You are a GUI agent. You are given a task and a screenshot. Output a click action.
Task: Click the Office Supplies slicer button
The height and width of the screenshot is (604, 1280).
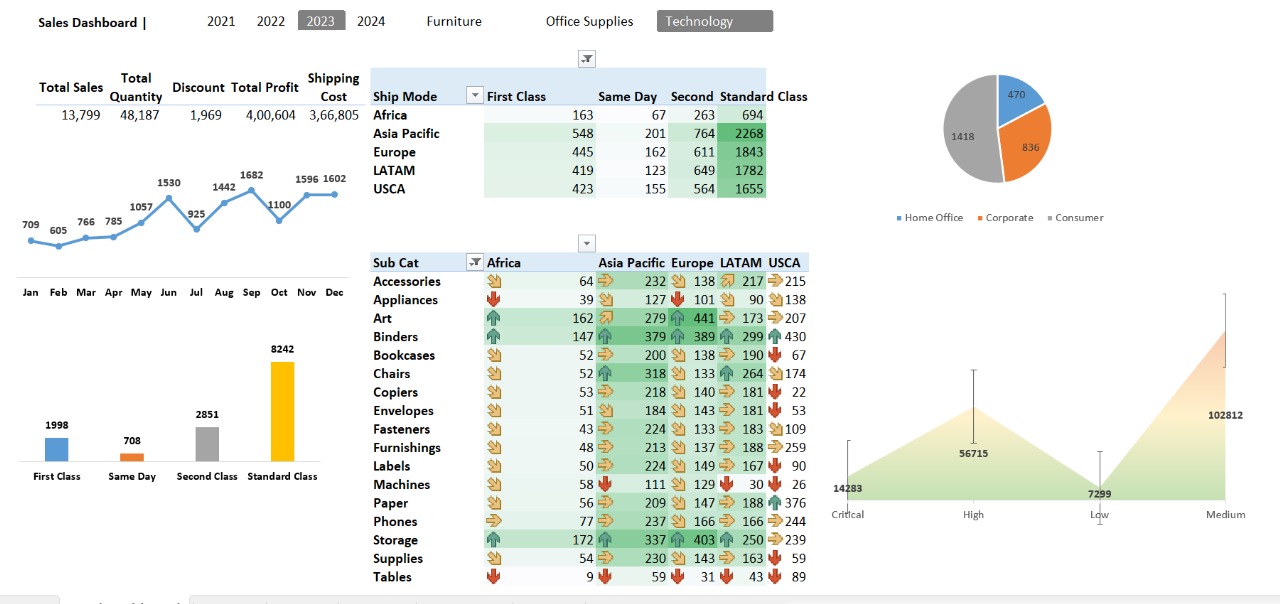[589, 21]
